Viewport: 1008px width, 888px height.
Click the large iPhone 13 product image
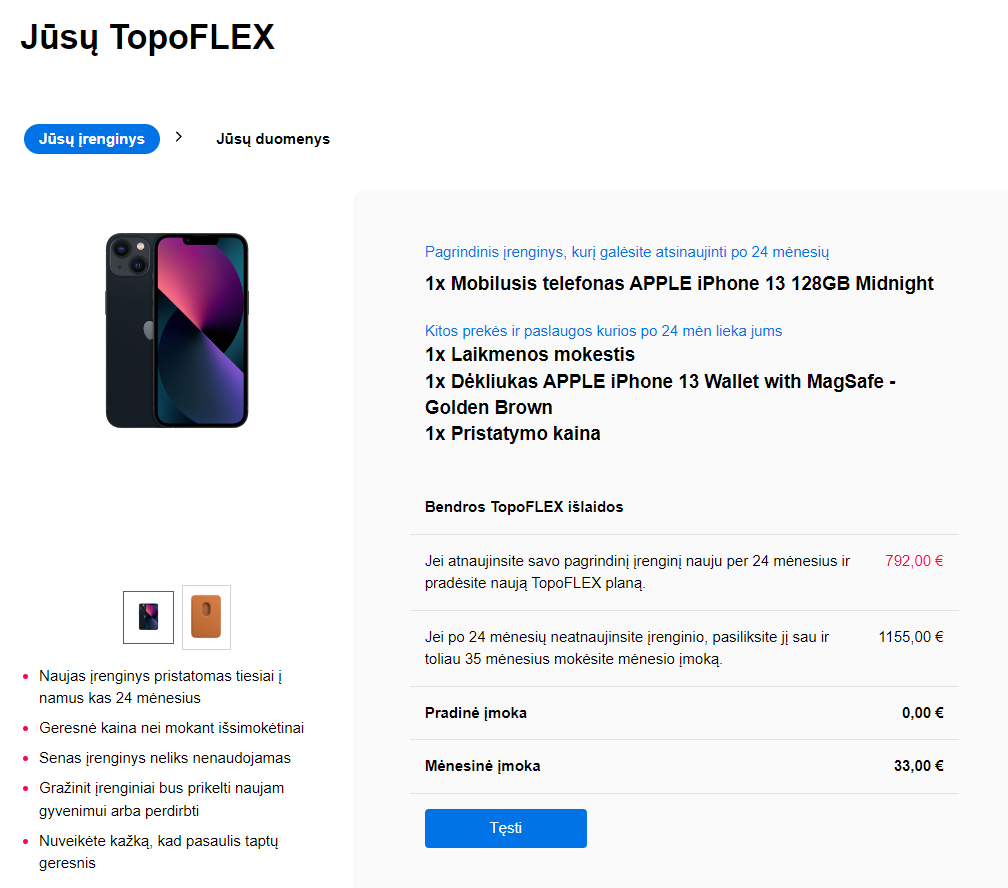pyautogui.click(x=177, y=330)
